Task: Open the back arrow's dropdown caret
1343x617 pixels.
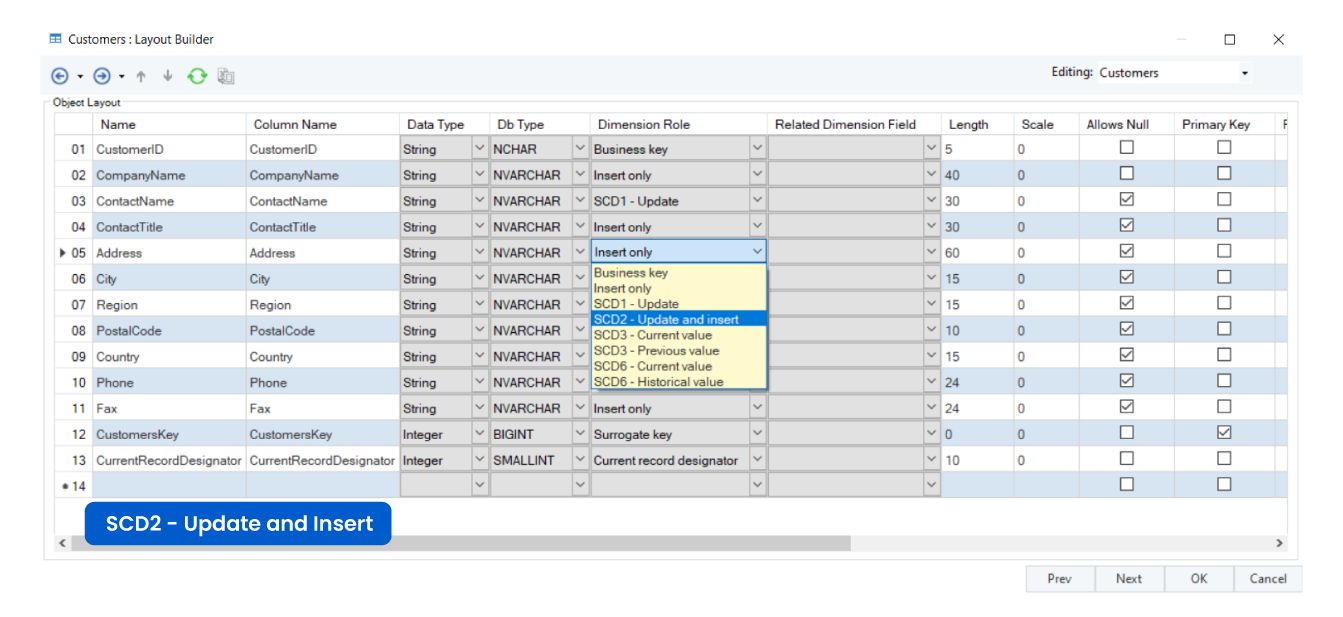Action: (x=80, y=76)
